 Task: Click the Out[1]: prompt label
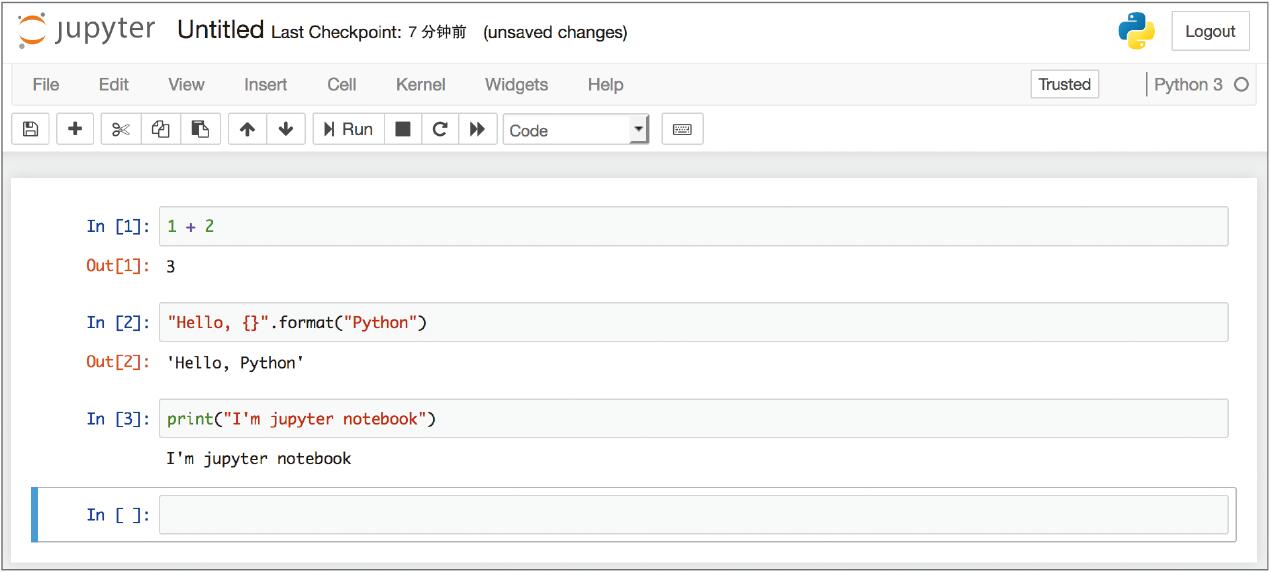118,266
